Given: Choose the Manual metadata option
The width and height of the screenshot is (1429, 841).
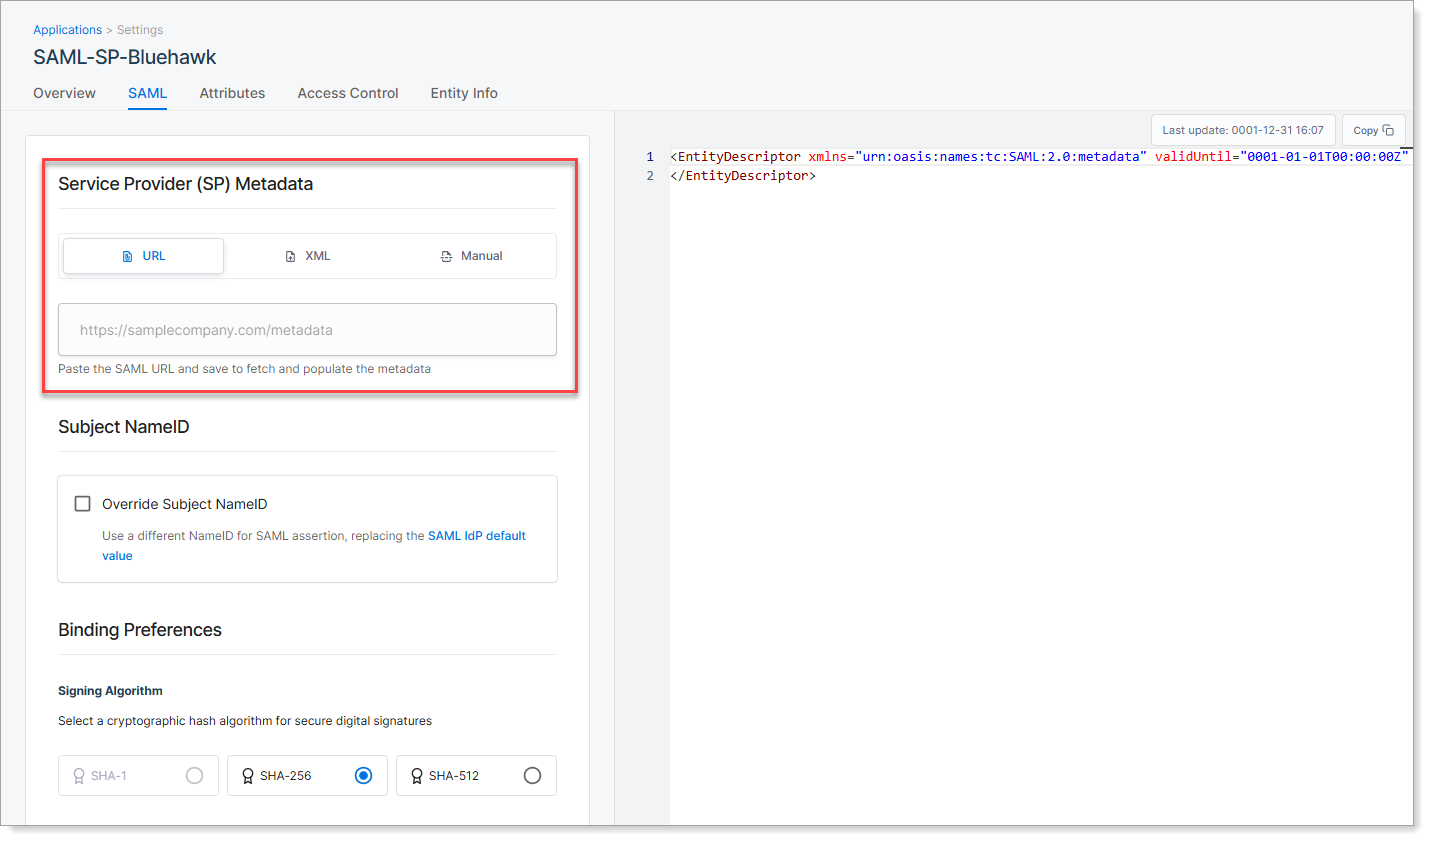Looking at the screenshot, I should pos(471,256).
